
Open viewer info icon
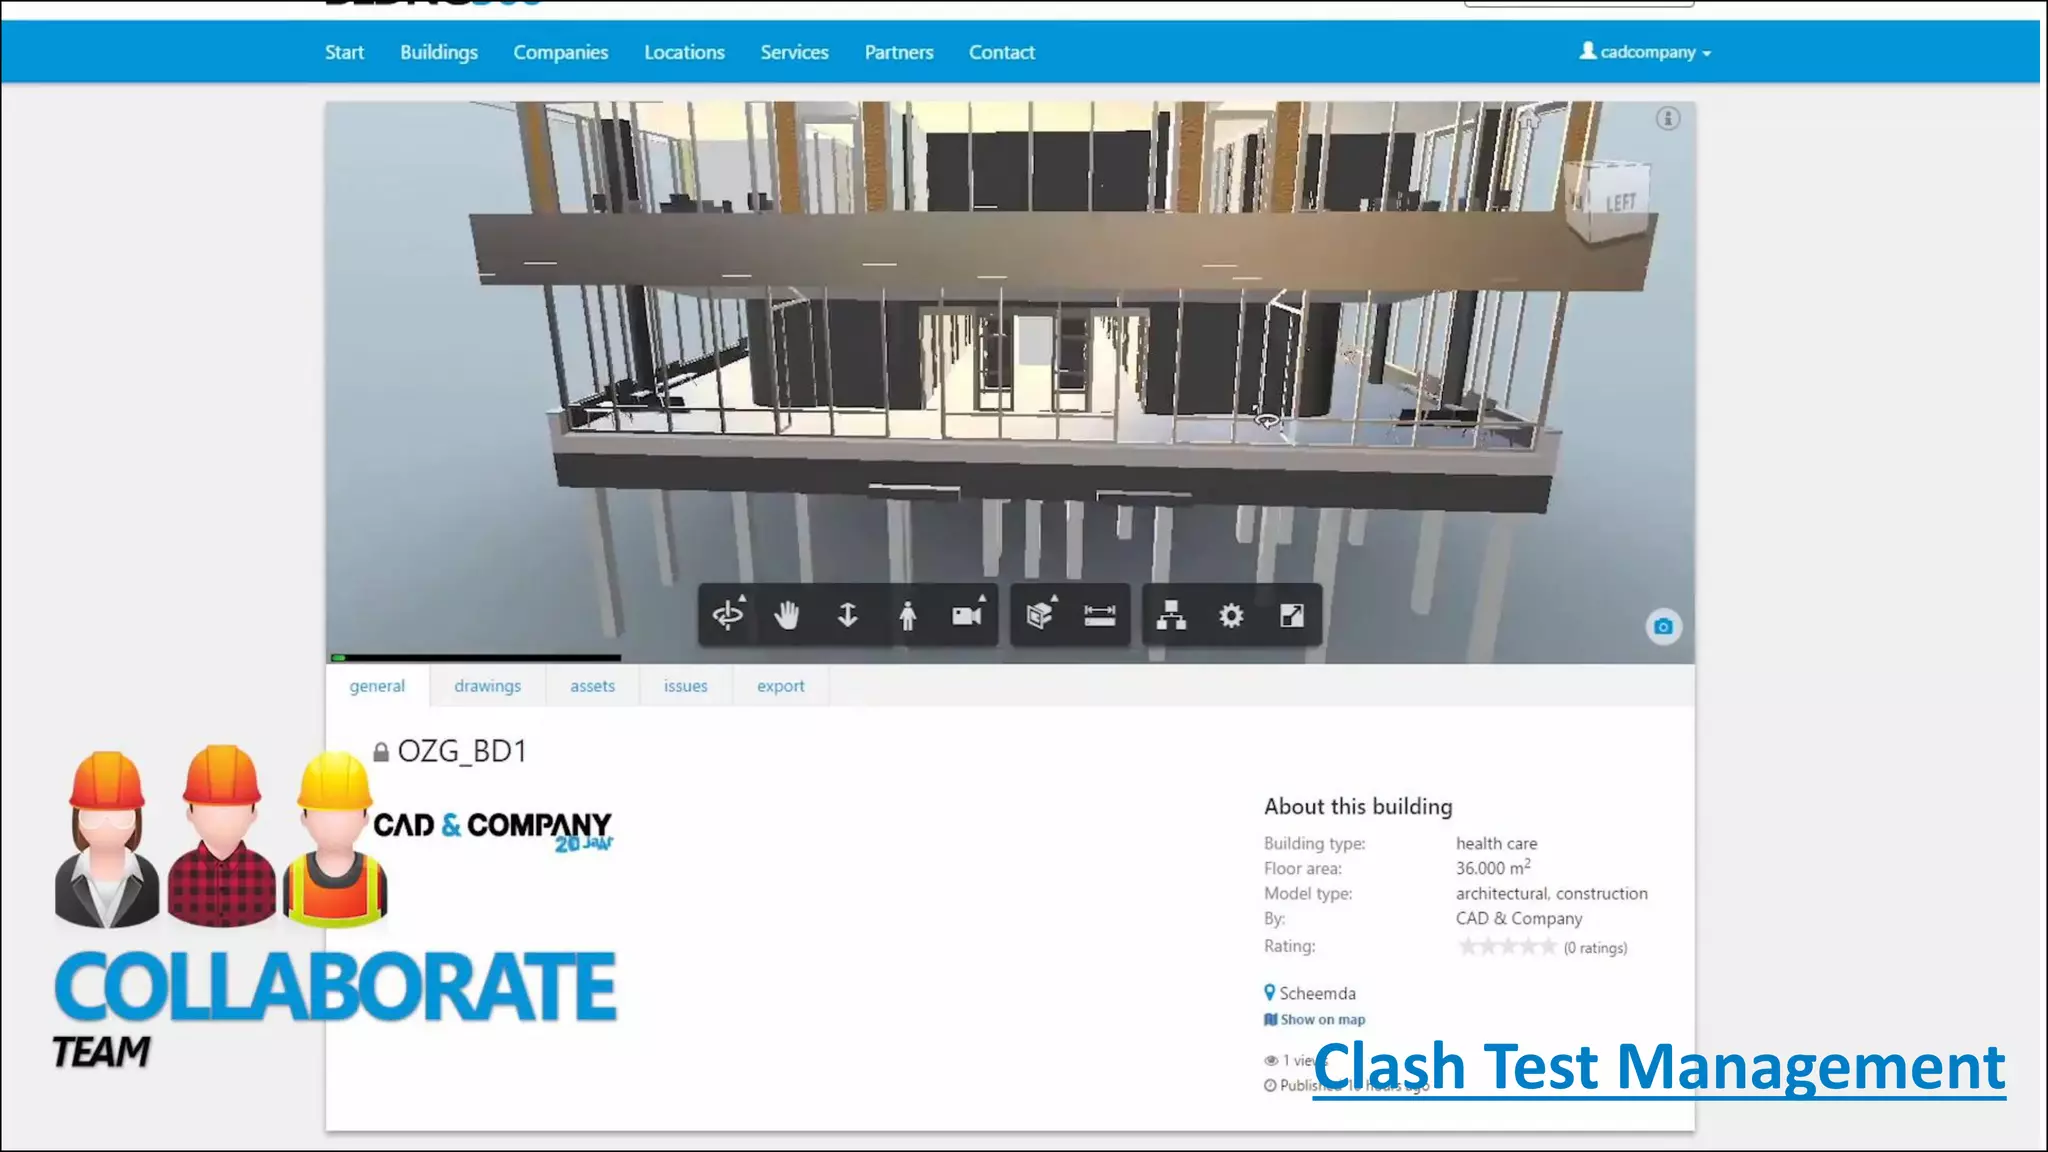pos(1667,119)
